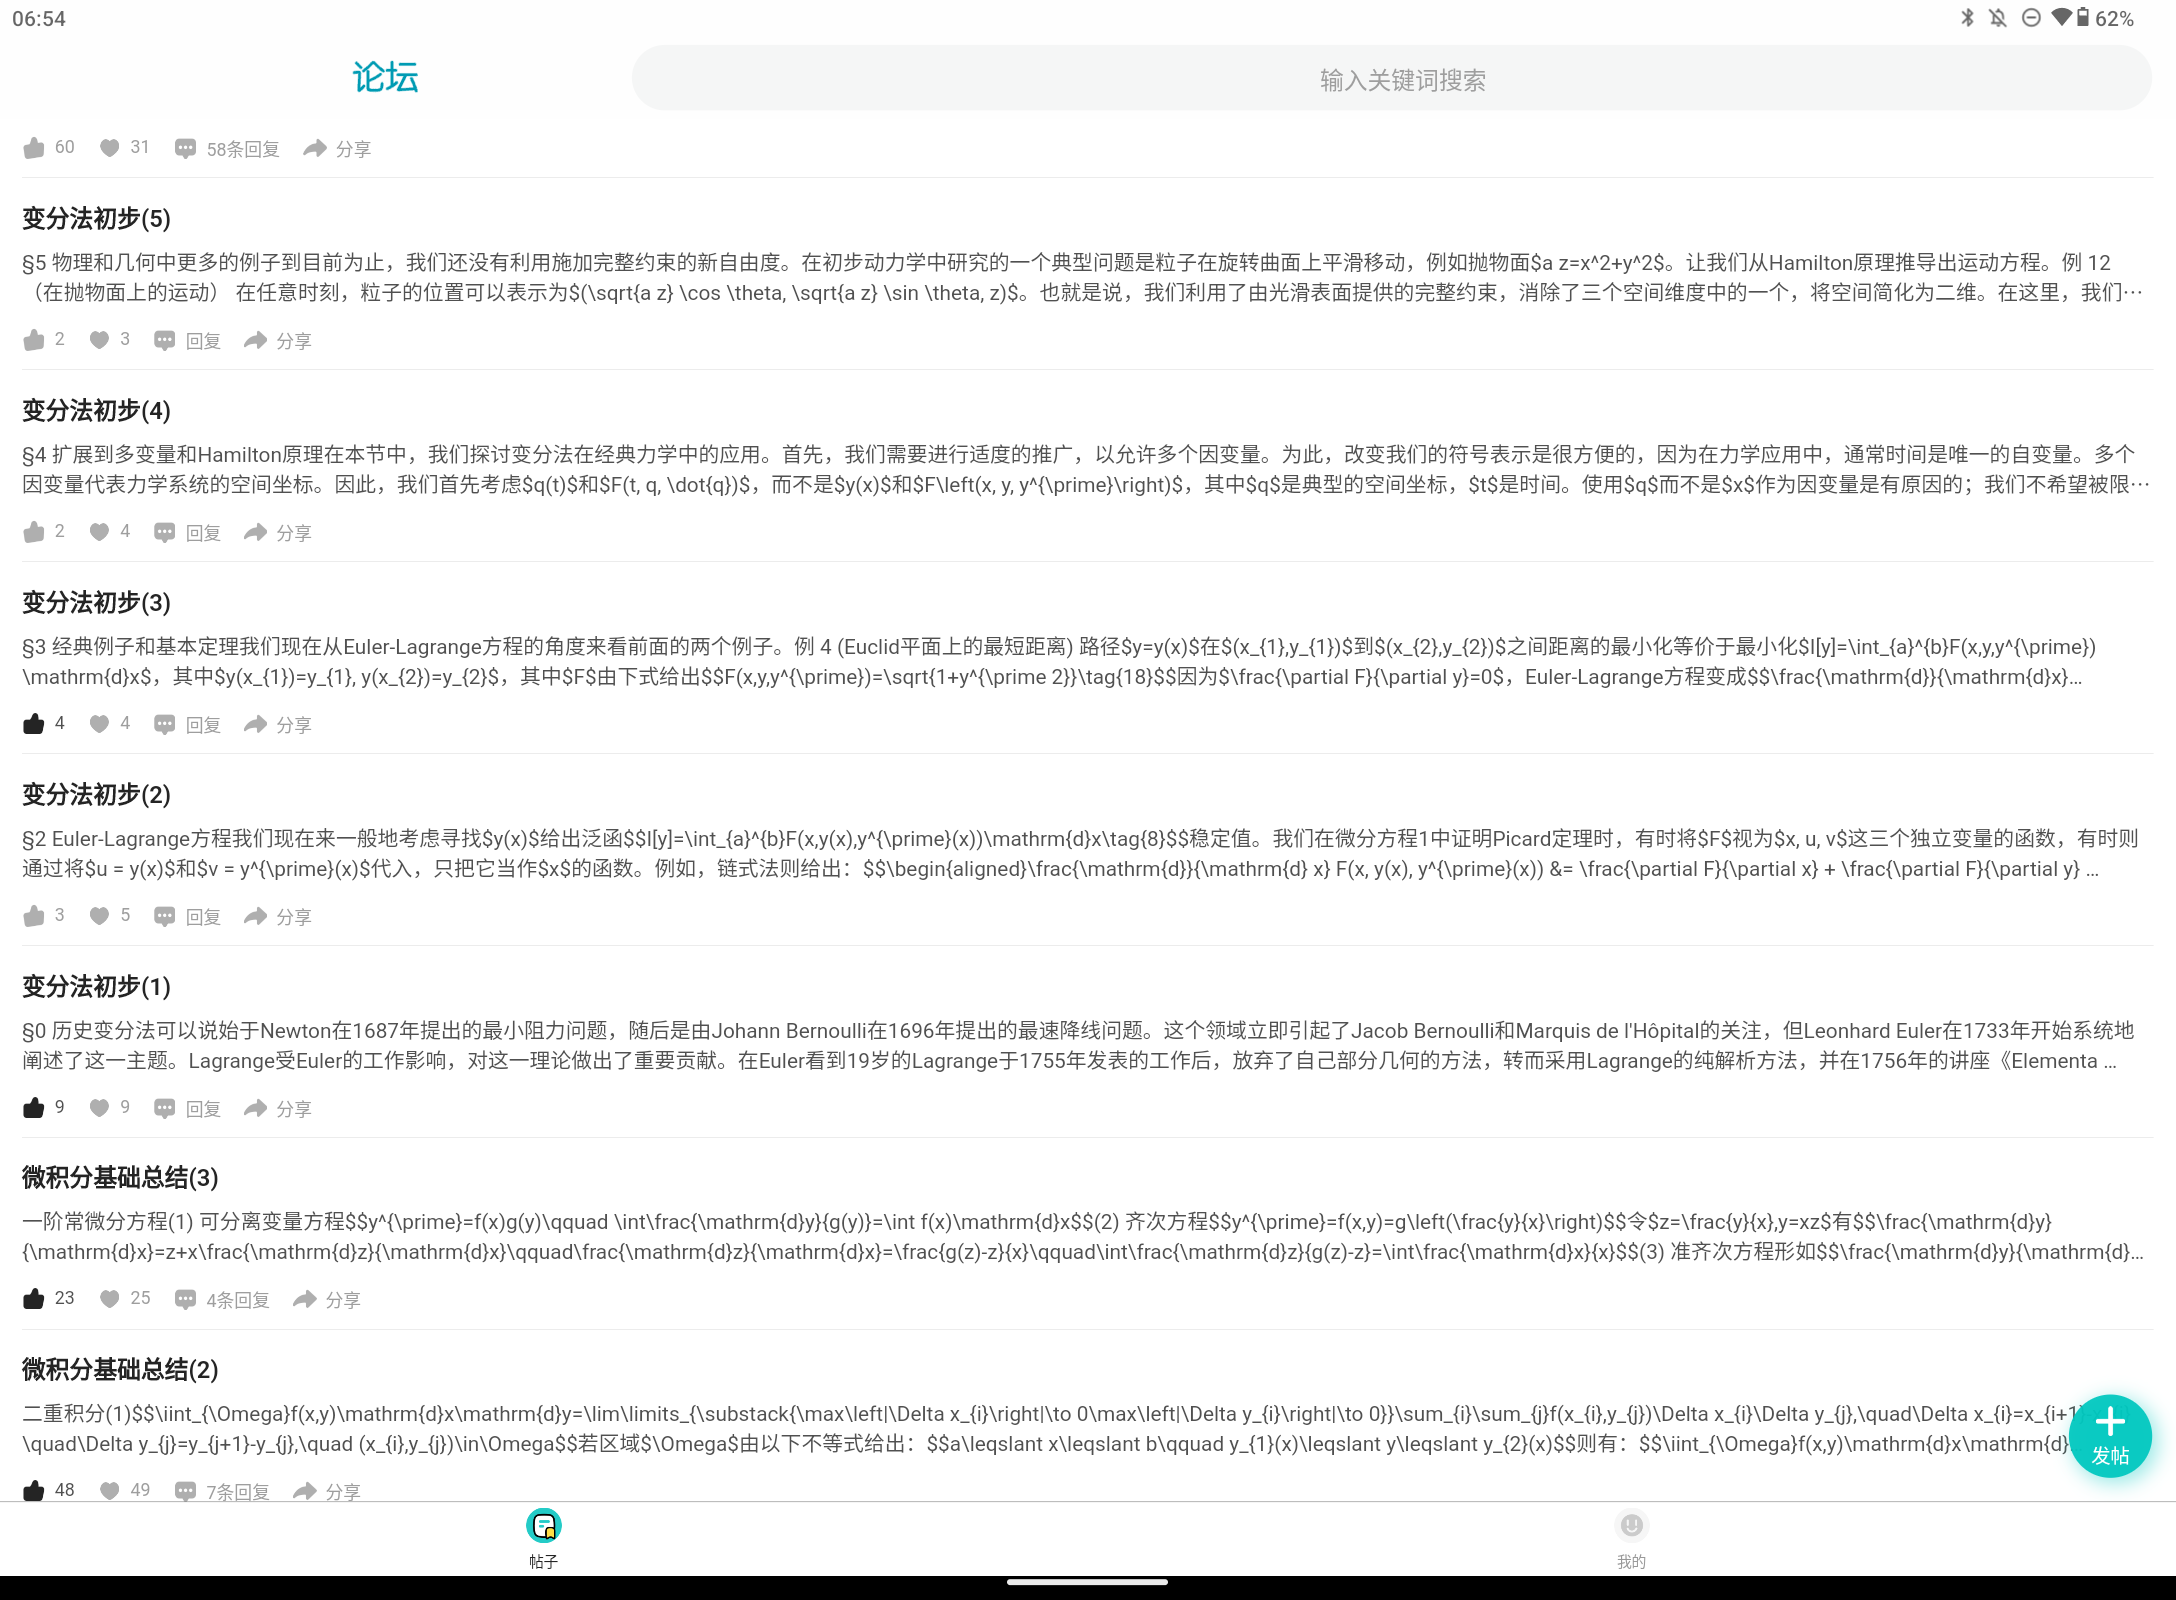2176x1600 pixels.
Task: Tap the share arrow under 变分法初步(5)
Action: tap(257, 340)
